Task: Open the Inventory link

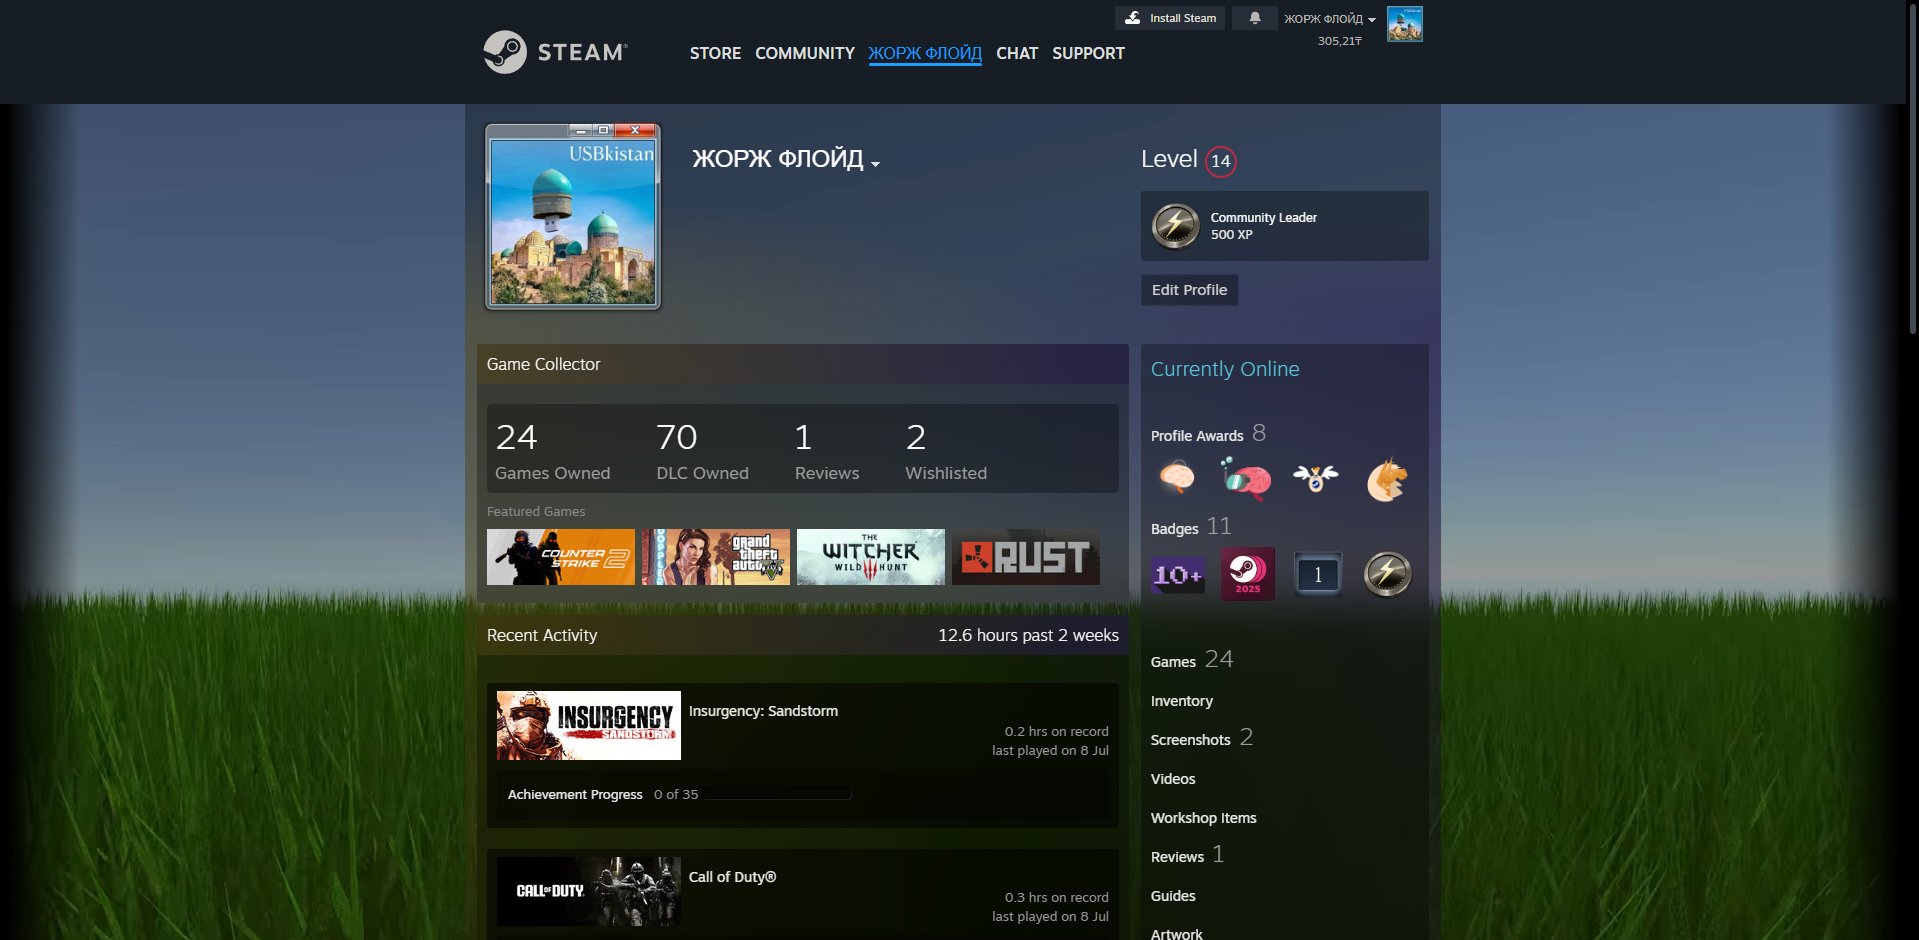Action: (x=1181, y=701)
